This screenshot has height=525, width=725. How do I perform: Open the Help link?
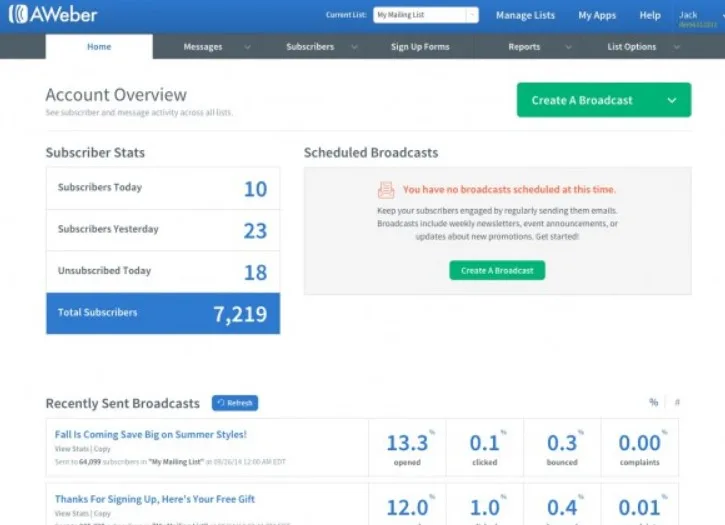click(x=650, y=15)
